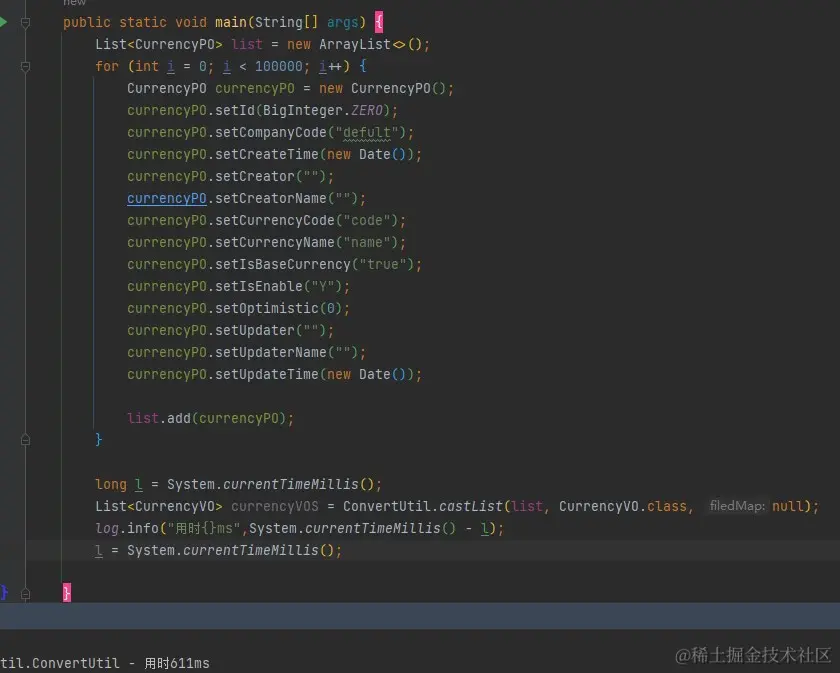The width and height of the screenshot is (840, 673).
Task: Click "setCurrencyCode" method call
Action: pos(274,220)
